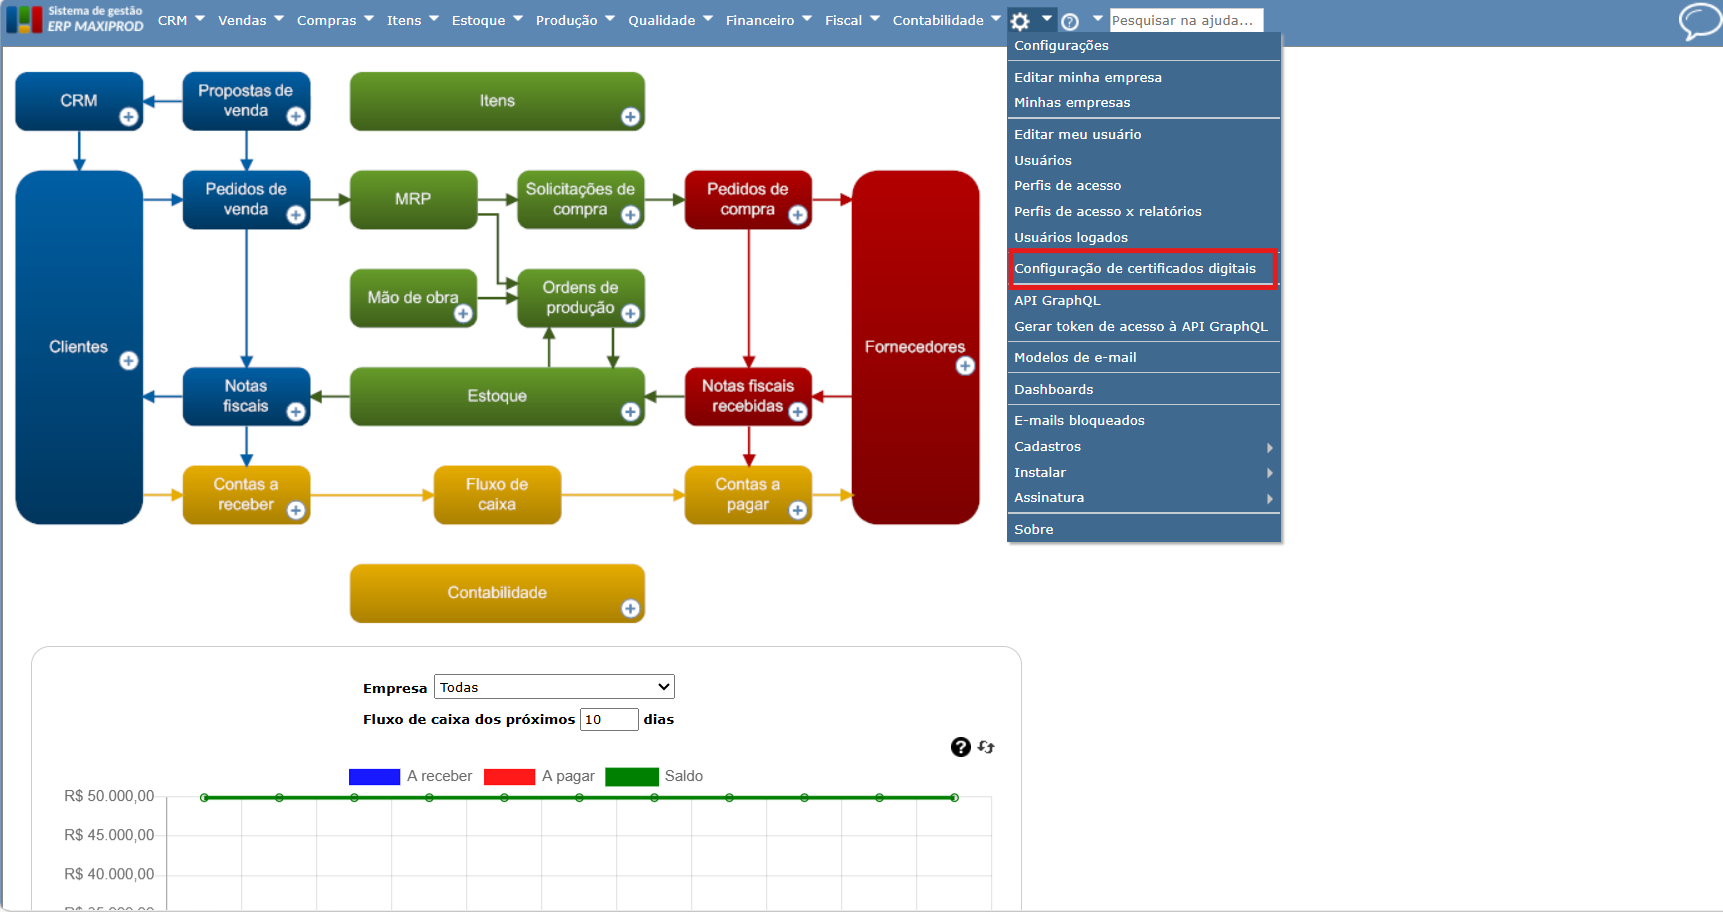Add new via Propostas de venda plus
The width and height of the screenshot is (1723, 912).
pyautogui.click(x=296, y=117)
